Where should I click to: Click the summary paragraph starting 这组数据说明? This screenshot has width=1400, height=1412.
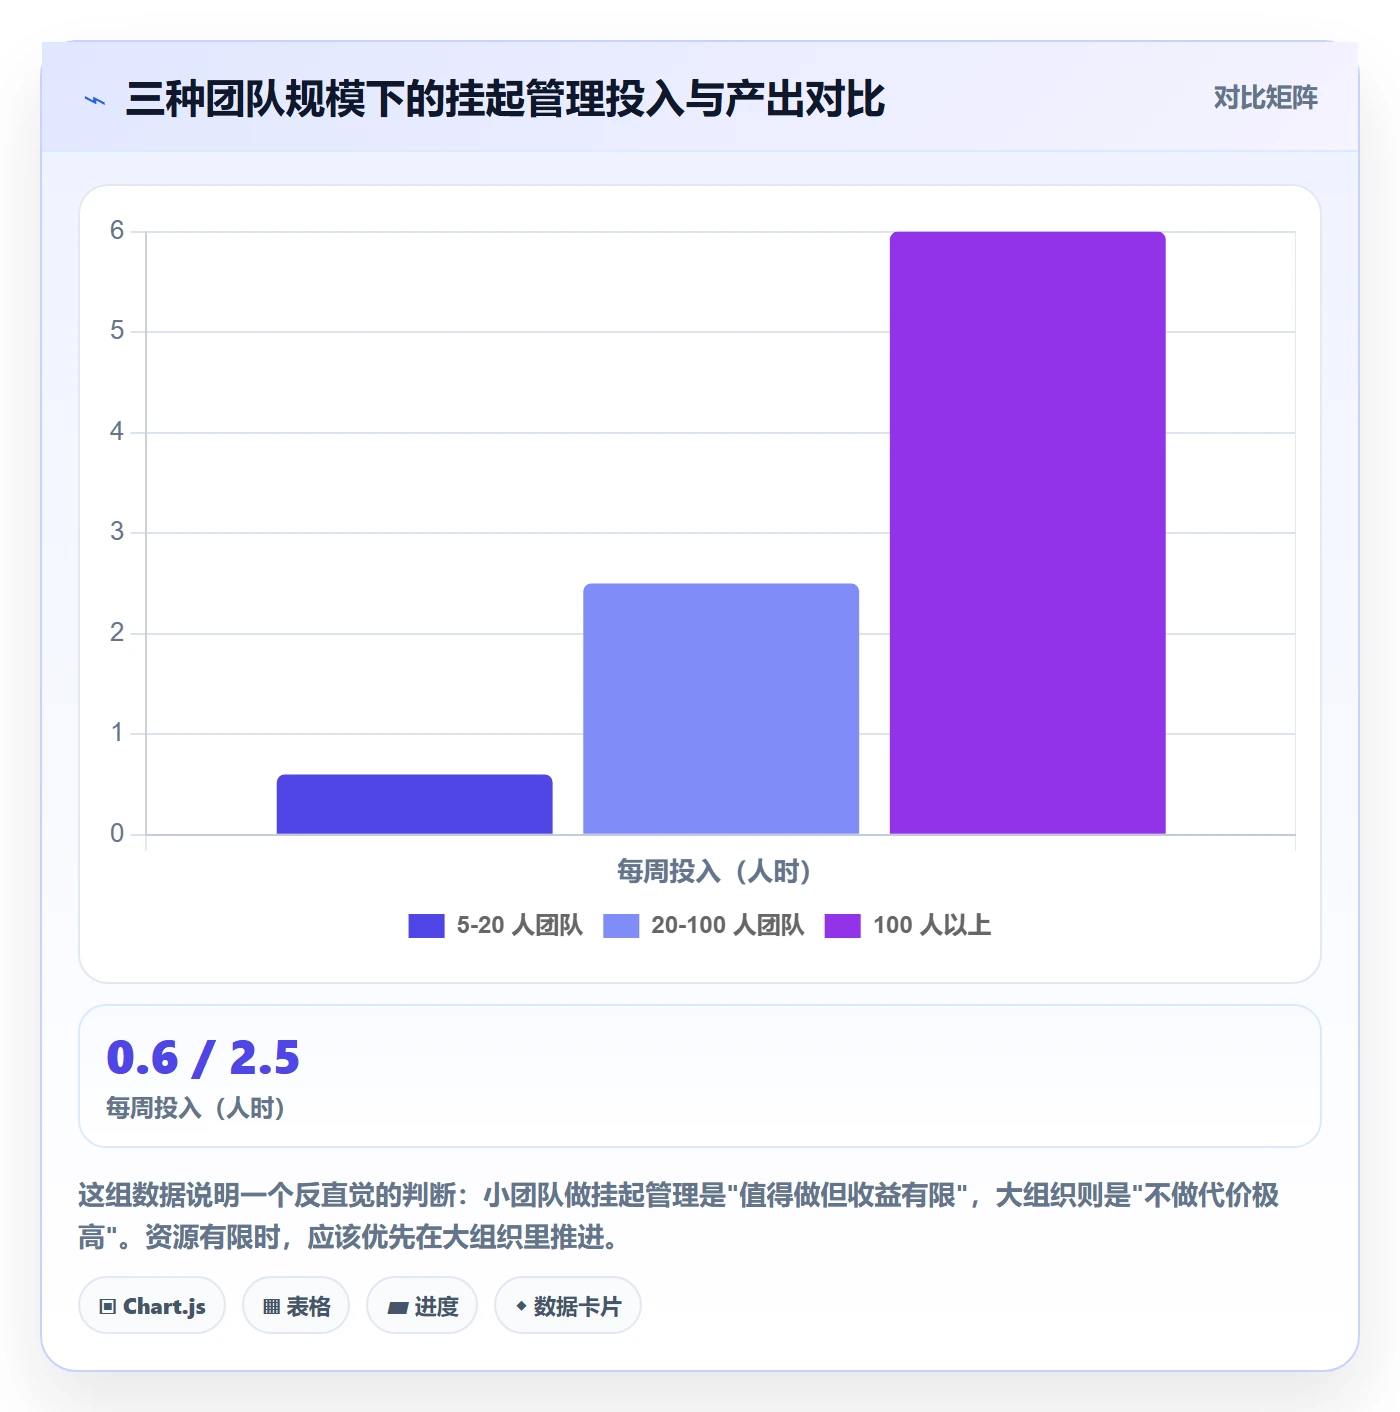680,1216
